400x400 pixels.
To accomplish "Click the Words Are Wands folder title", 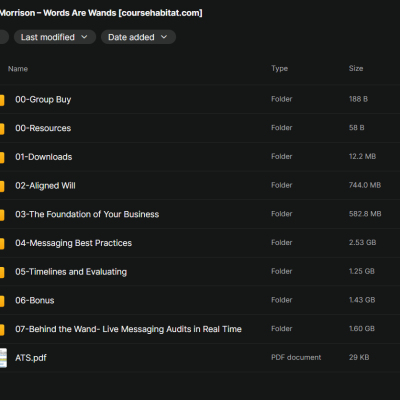I will [x=101, y=13].
